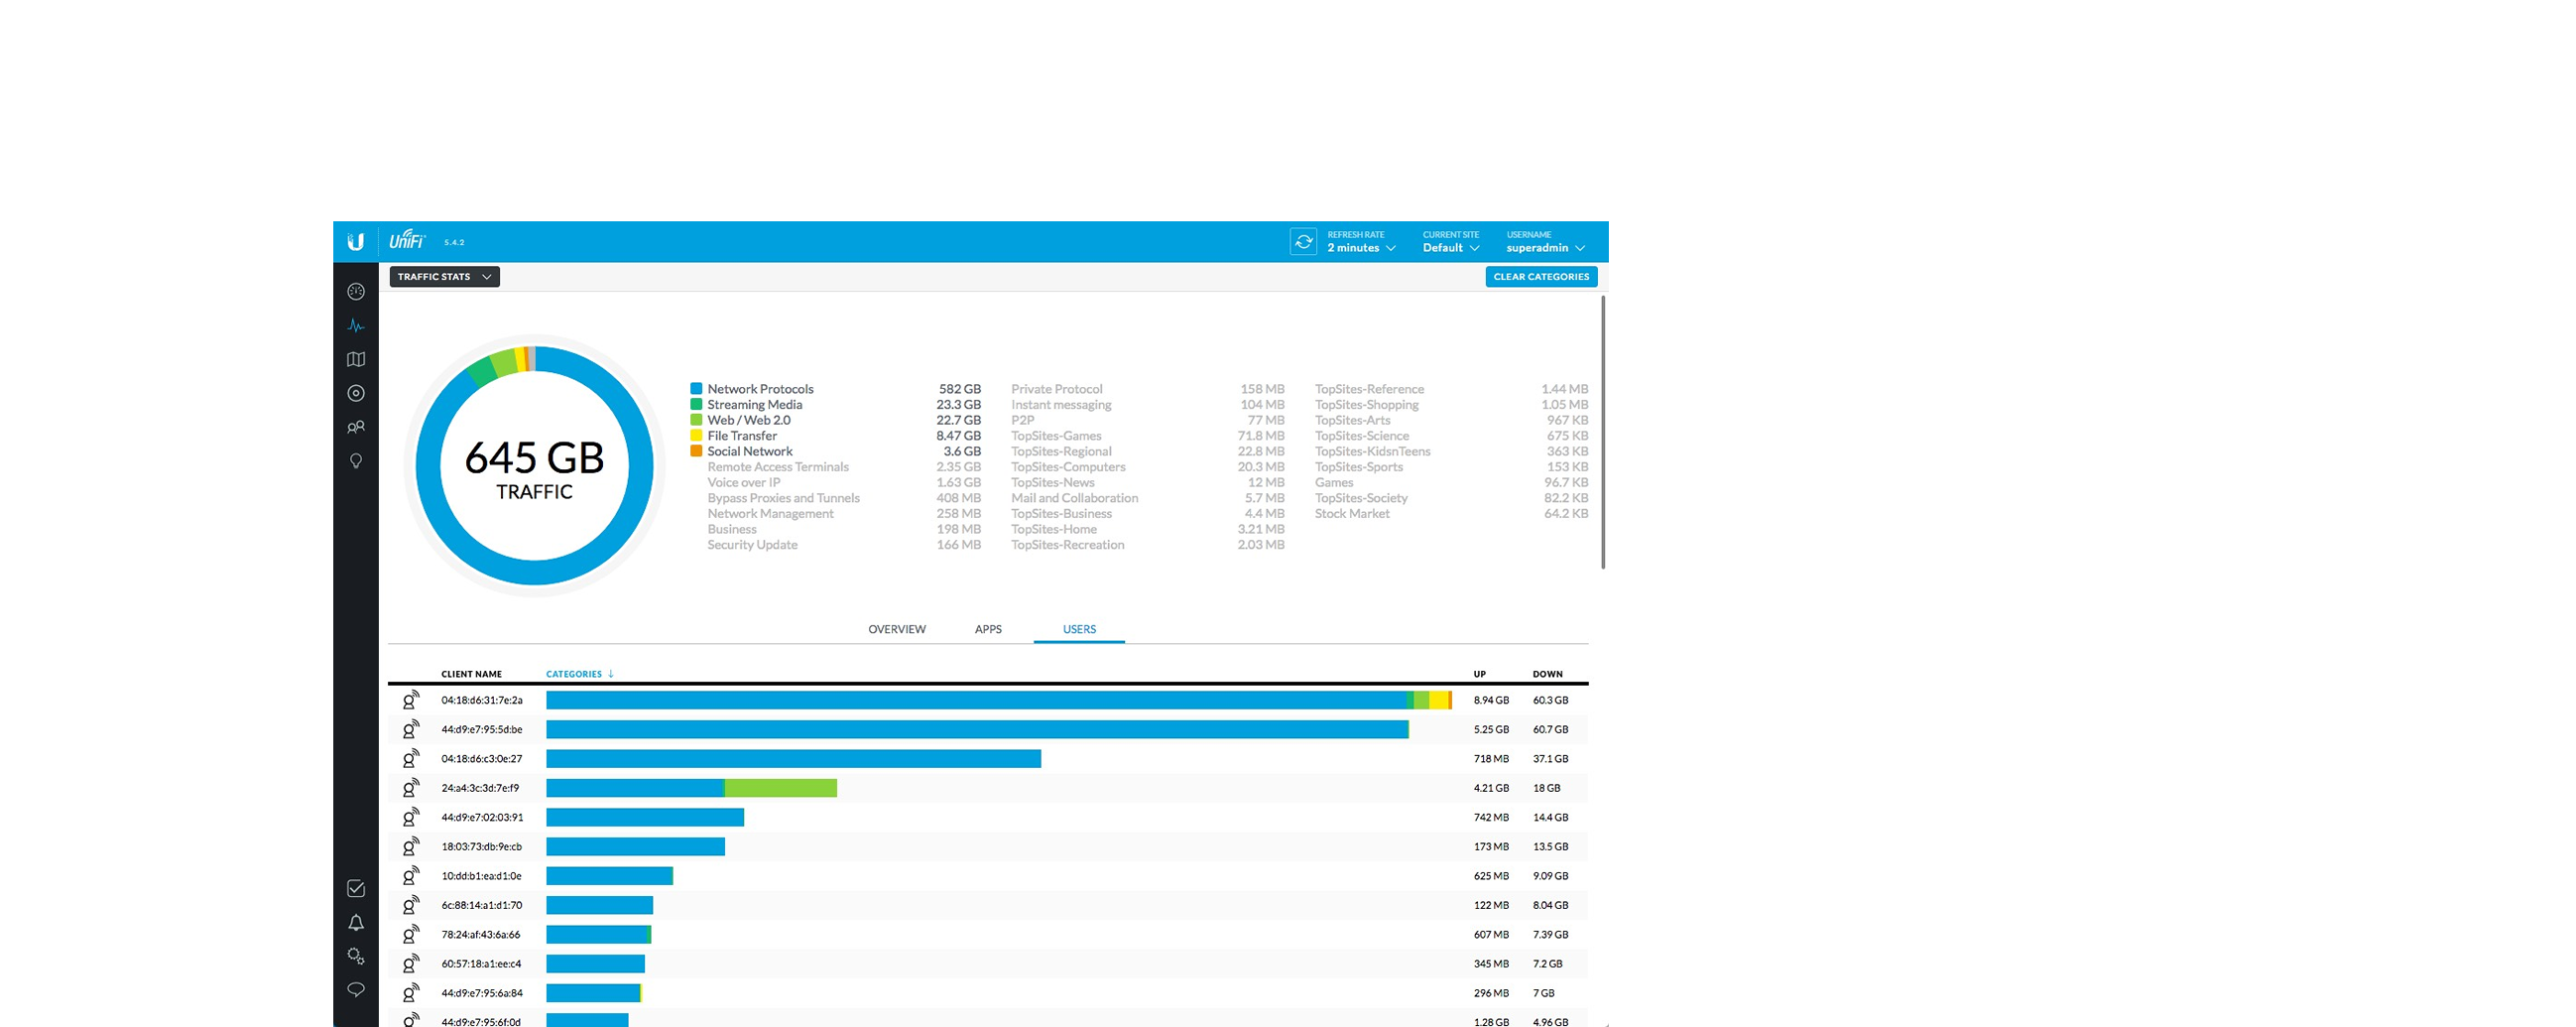Open the Alerts bell icon

[x=355, y=923]
